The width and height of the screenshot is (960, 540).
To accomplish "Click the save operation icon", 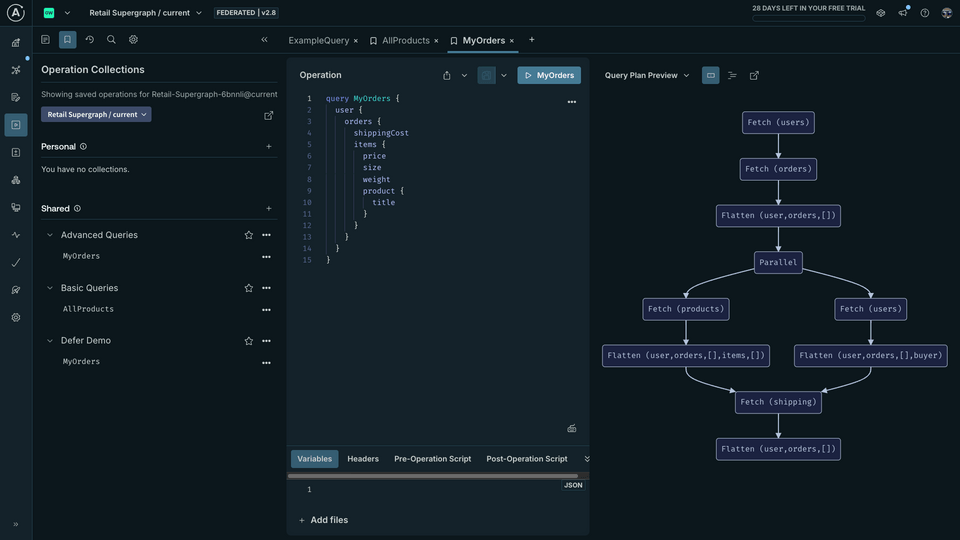I will click(486, 75).
